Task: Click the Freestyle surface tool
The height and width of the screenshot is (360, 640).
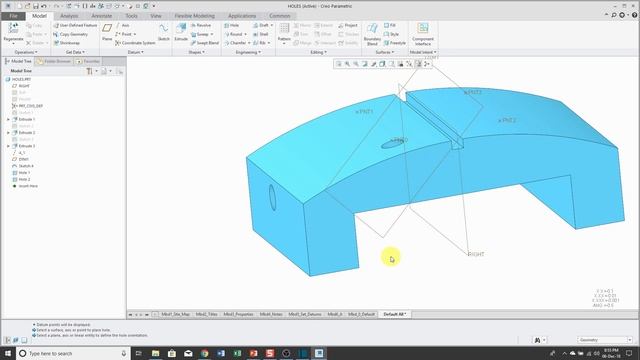Action: click(x=395, y=43)
